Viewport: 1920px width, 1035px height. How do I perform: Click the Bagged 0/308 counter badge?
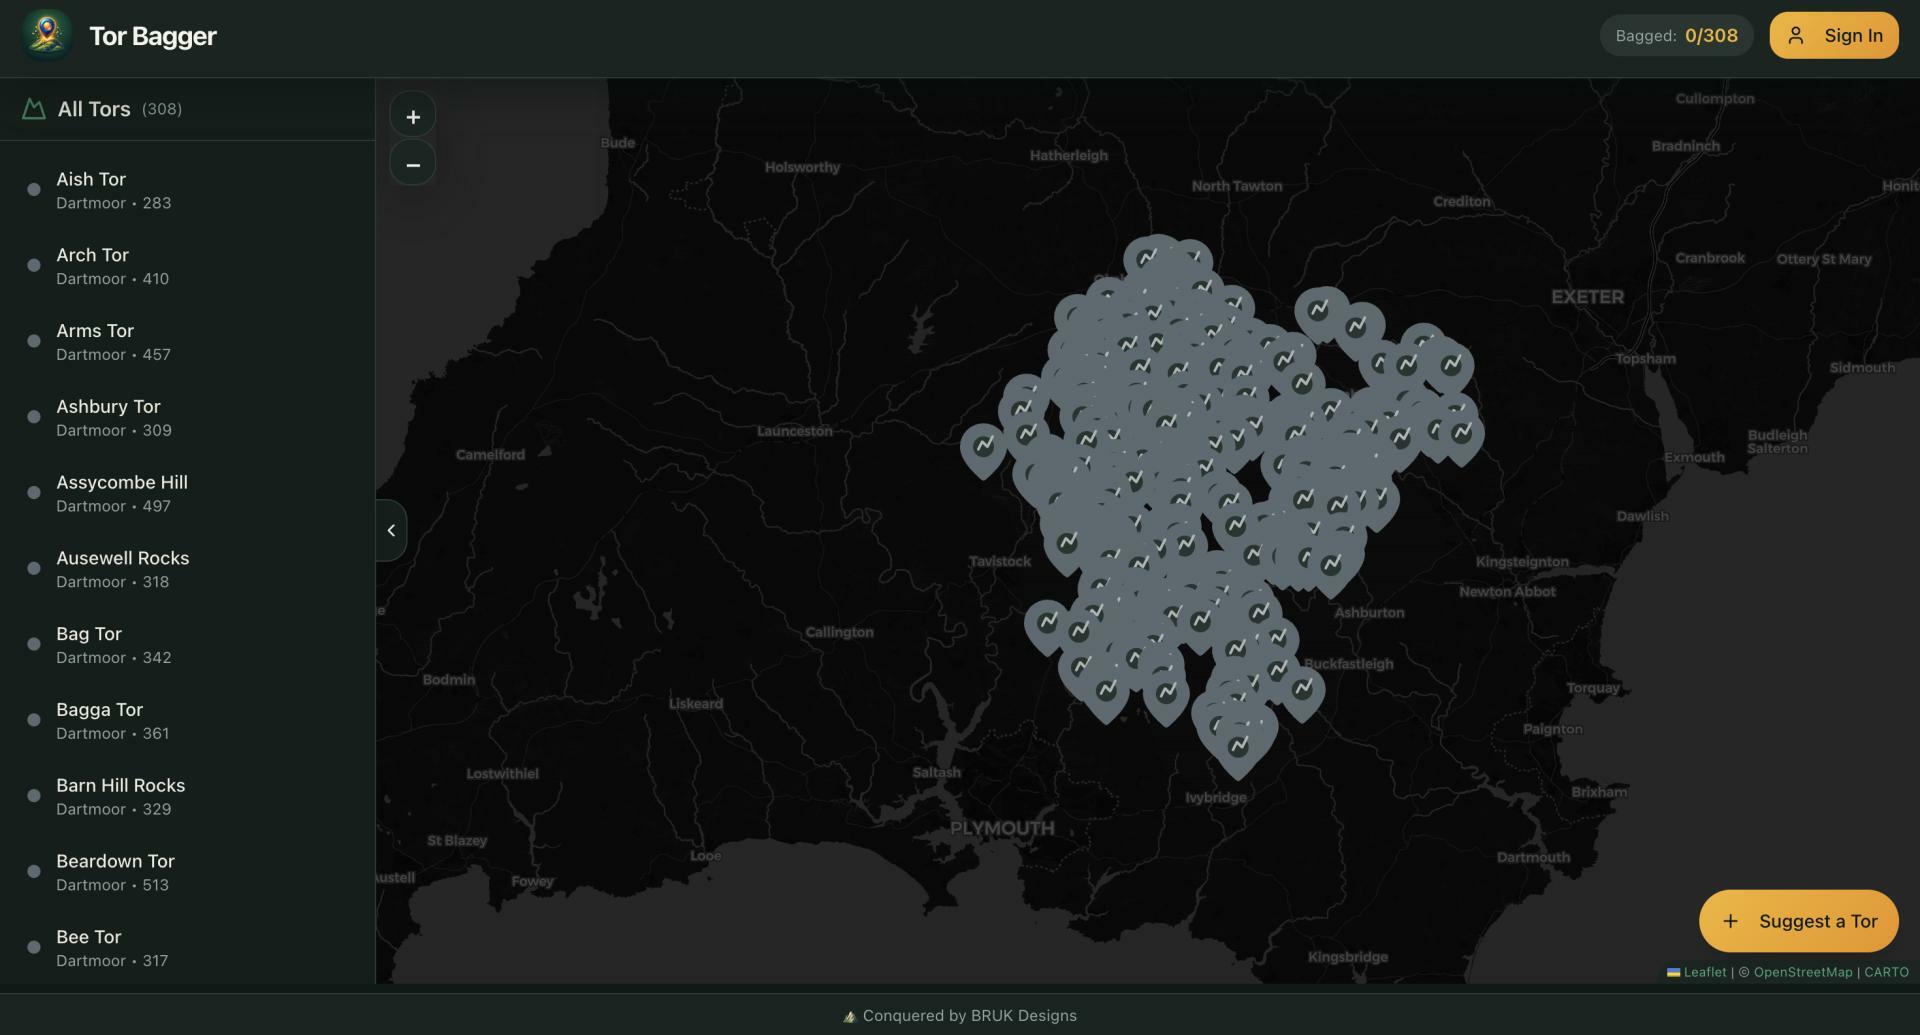(x=1676, y=36)
